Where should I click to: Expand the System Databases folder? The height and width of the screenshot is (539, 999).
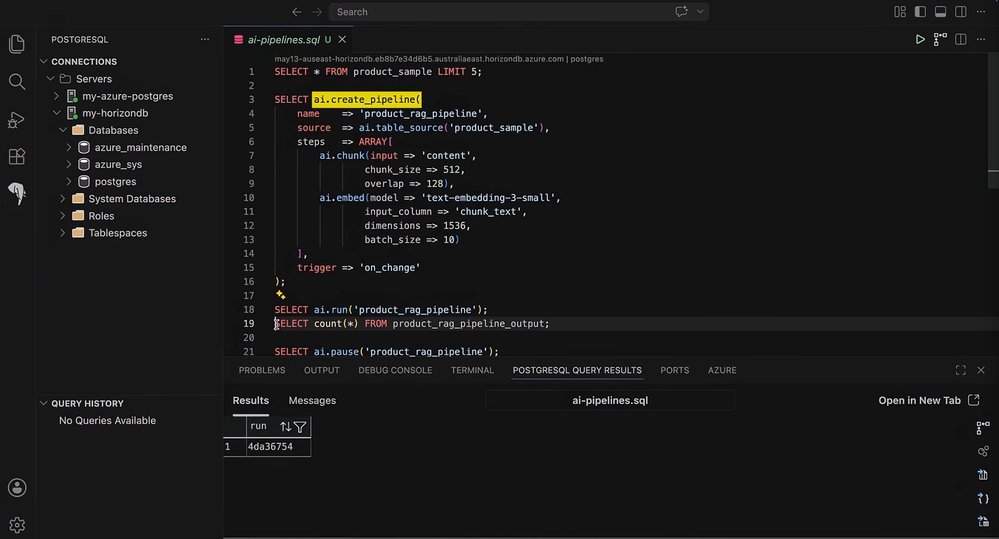tap(62, 199)
